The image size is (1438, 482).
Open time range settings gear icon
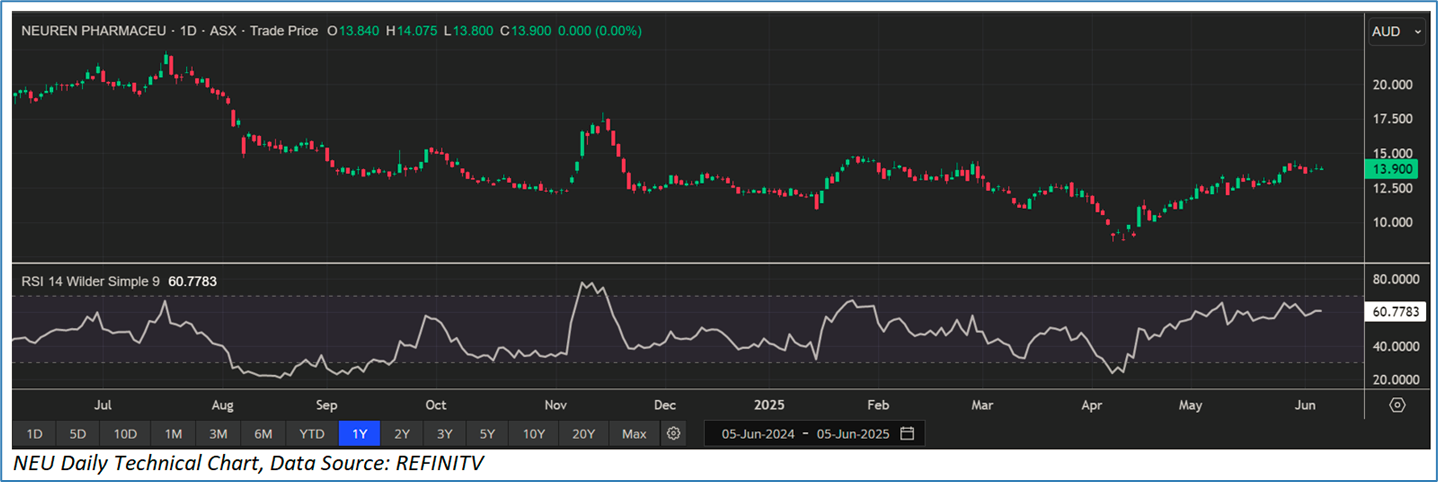coord(674,434)
